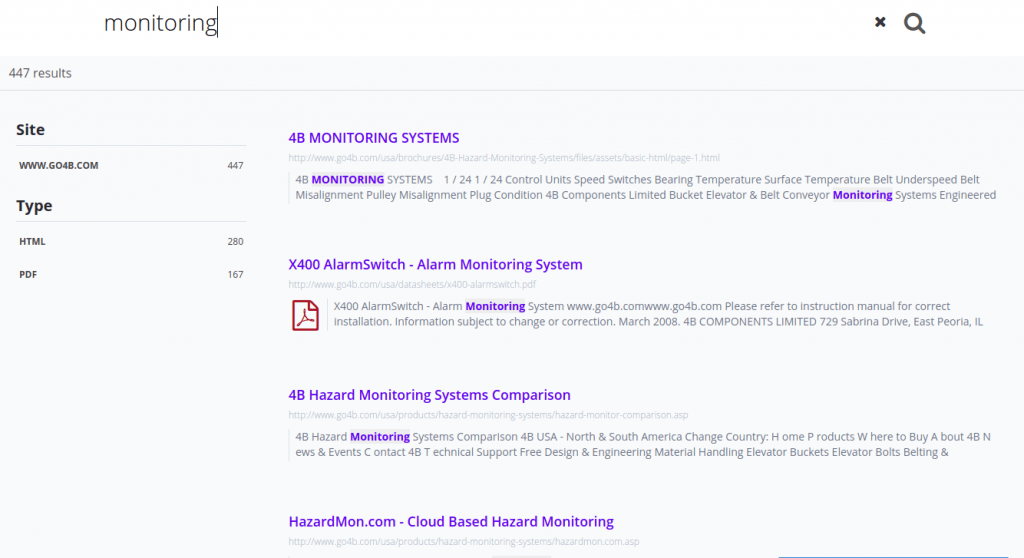The width and height of the screenshot is (1024, 558).
Task: Click the page-1.html URL under 4B MONITORING SYSTEMS
Action: pos(504,157)
